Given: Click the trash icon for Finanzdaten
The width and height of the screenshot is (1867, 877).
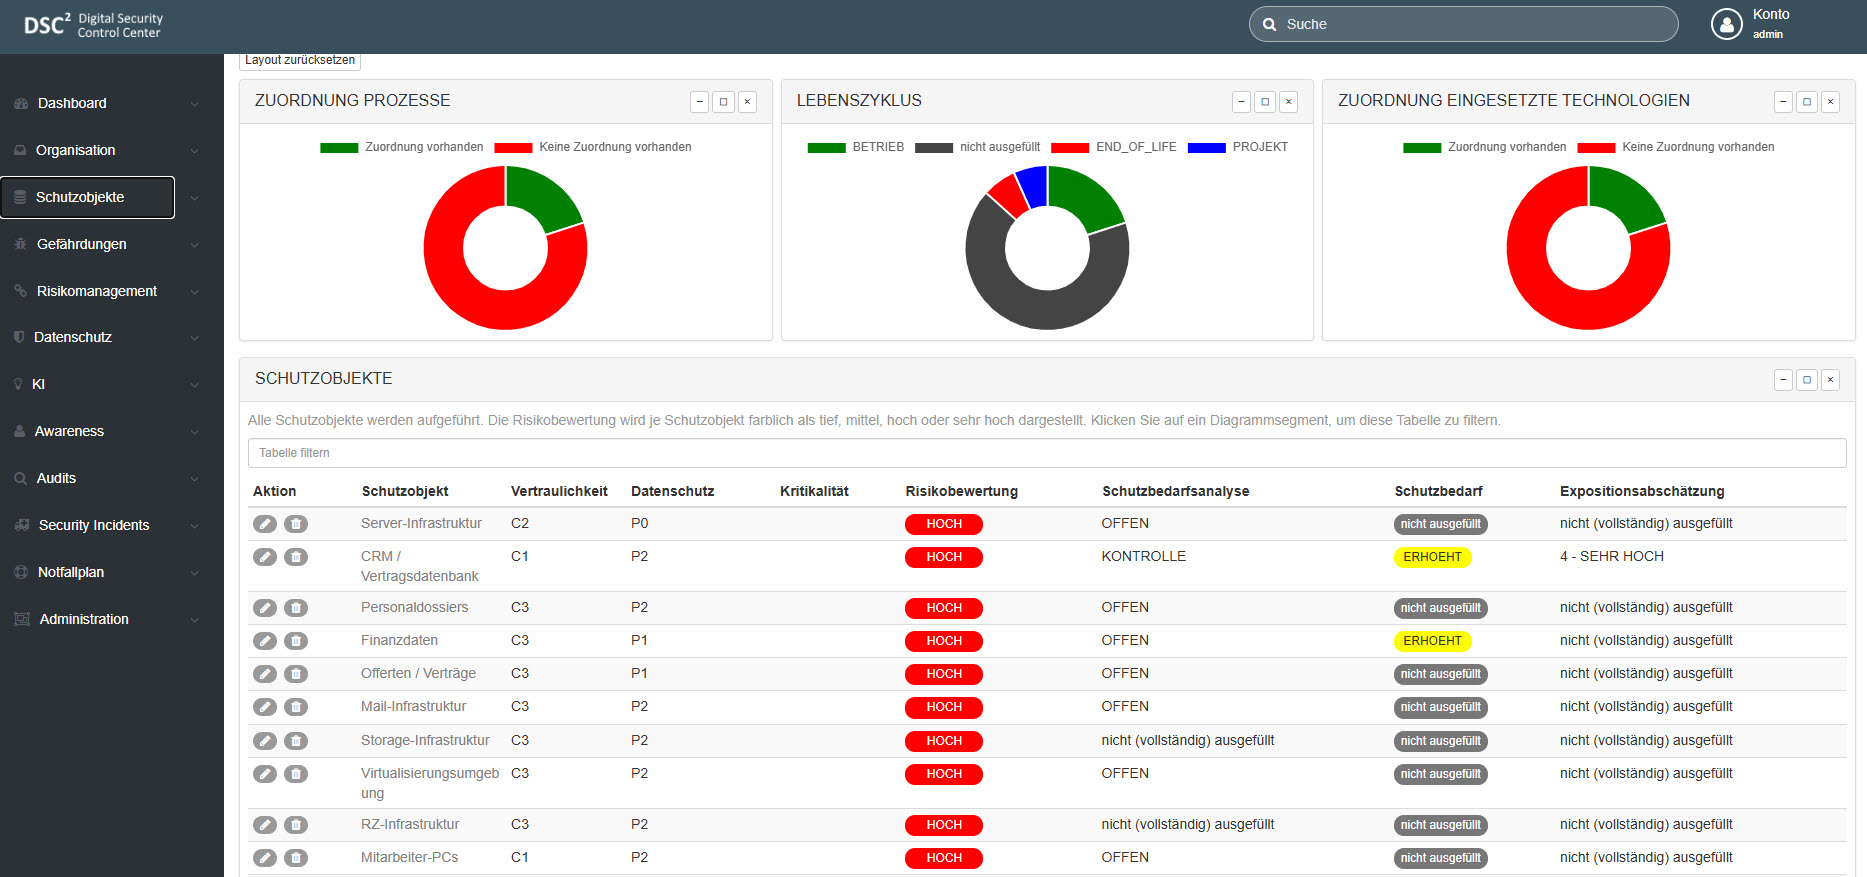Looking at the screenshot, I should tap(296, 641).
